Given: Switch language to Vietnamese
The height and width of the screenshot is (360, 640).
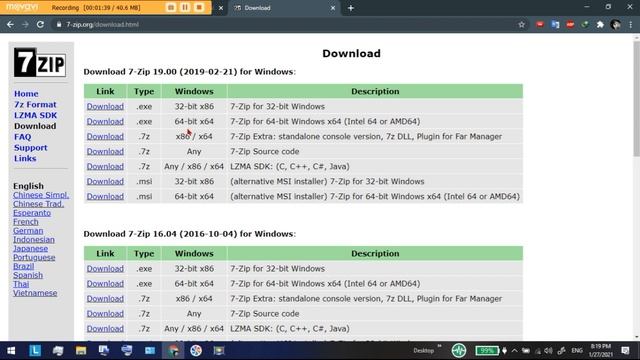Looking at the screenshot, I should click(35, 293).
